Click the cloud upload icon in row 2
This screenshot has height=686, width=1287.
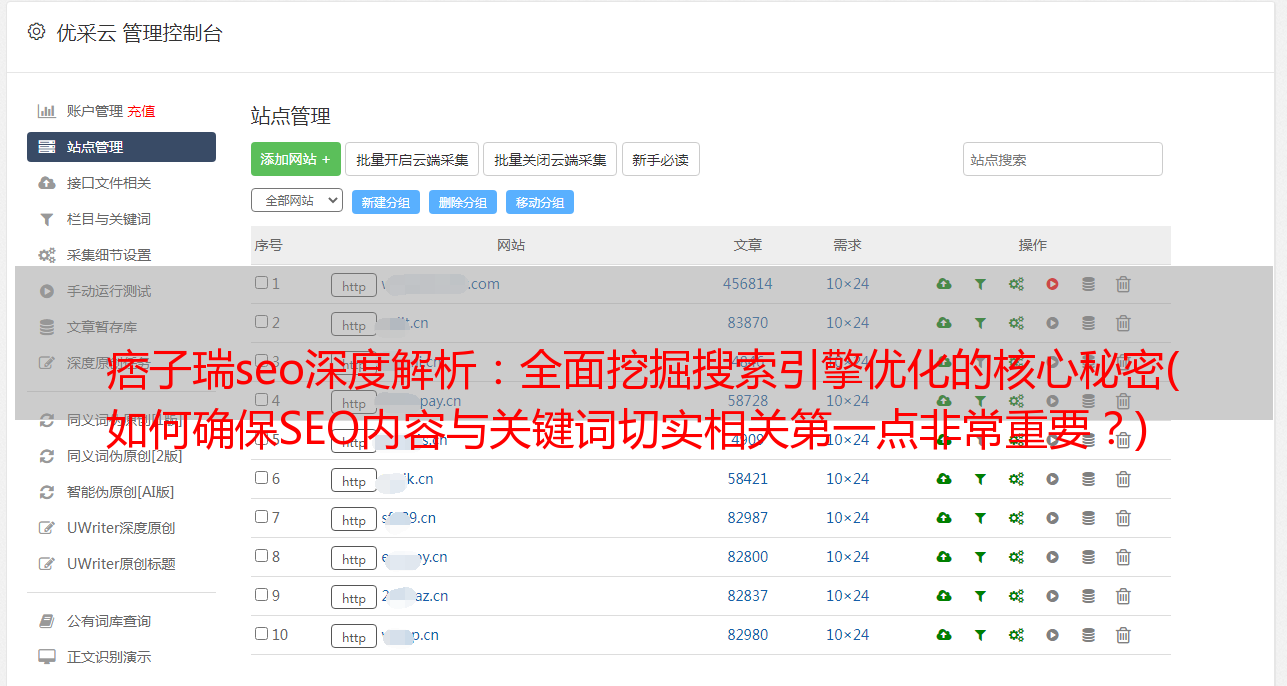tap(943, 323)
